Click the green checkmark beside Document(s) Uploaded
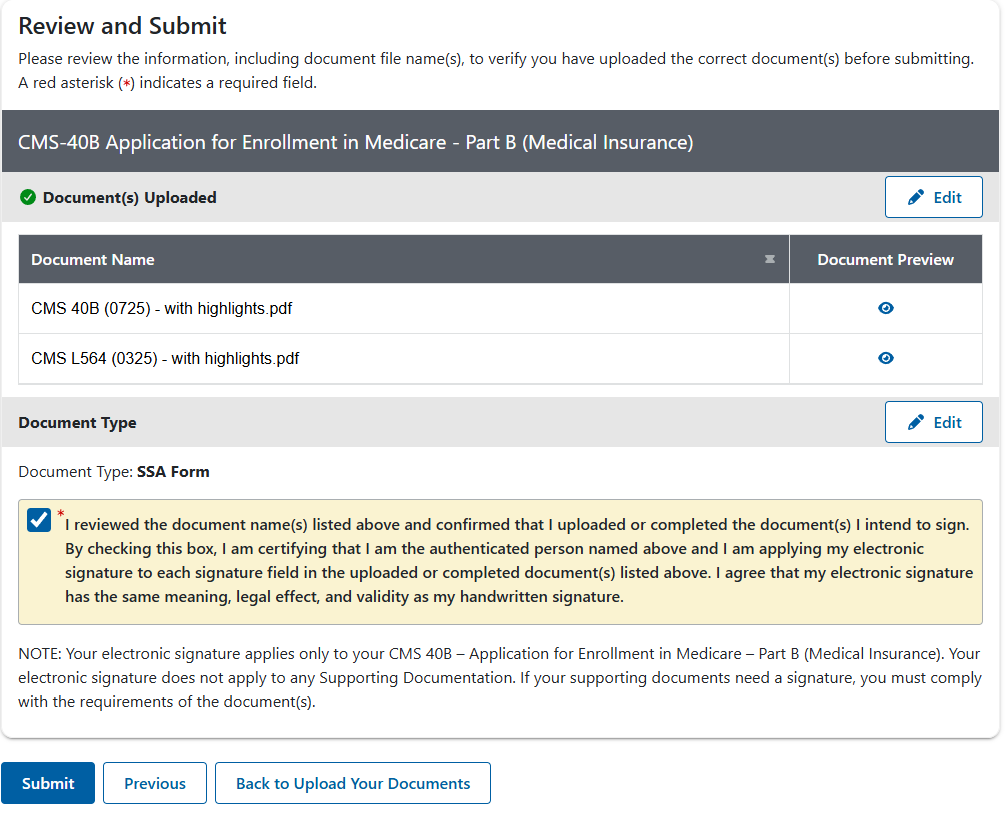 tap(28, 198)
